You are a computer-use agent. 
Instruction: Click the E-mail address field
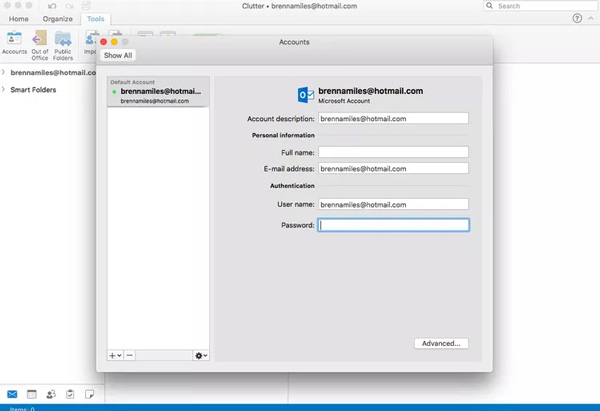393,168
